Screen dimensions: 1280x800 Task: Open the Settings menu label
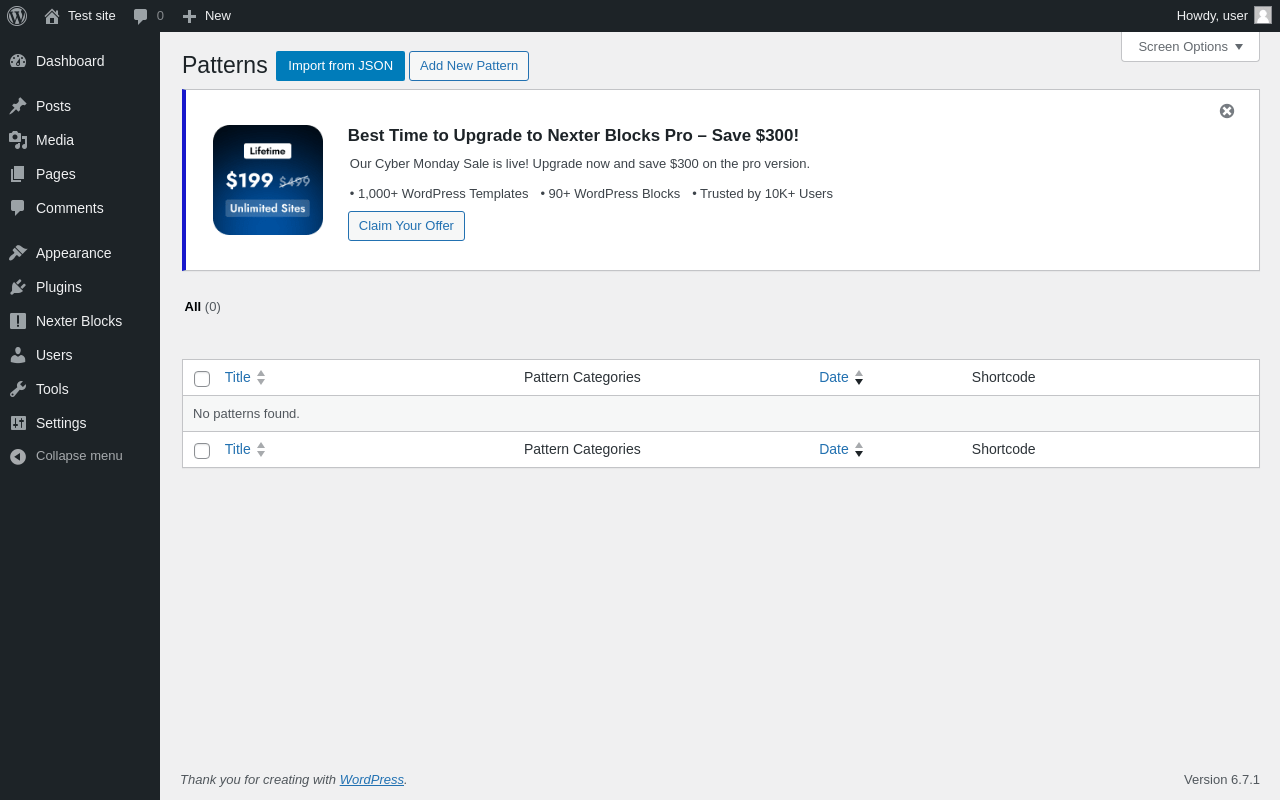(x=61, y=423)
